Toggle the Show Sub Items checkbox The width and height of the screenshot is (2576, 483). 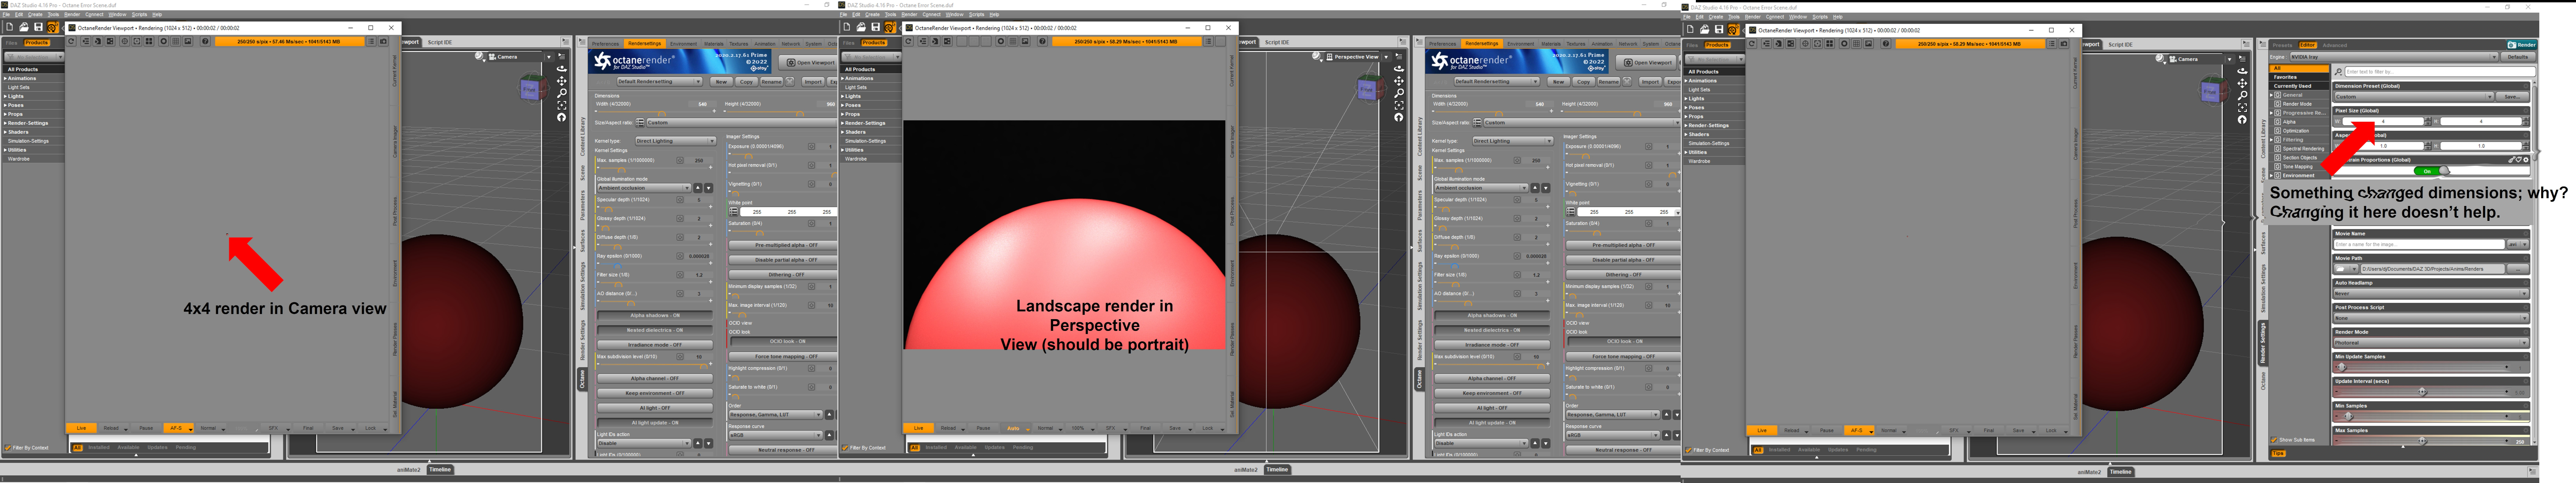point(2274,440)
